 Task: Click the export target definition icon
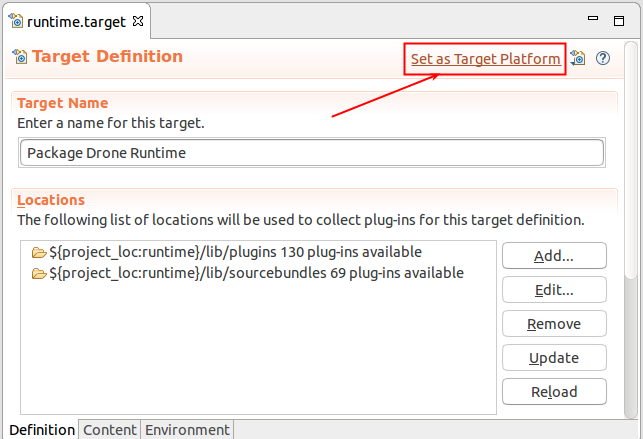pyautogui.click(x=578, y=58)
